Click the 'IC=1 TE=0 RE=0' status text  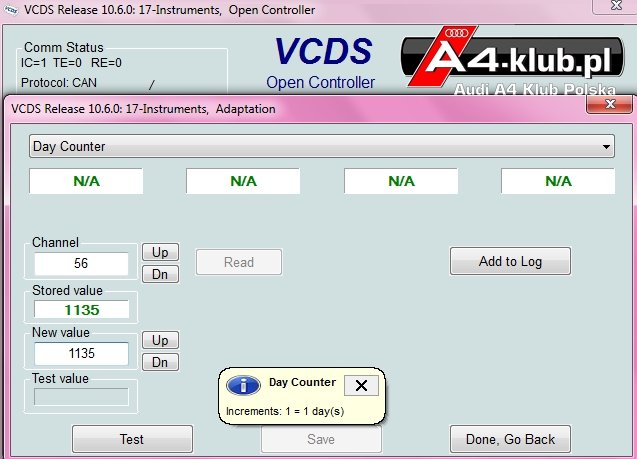pyautogui.click(x=71, y=63)
